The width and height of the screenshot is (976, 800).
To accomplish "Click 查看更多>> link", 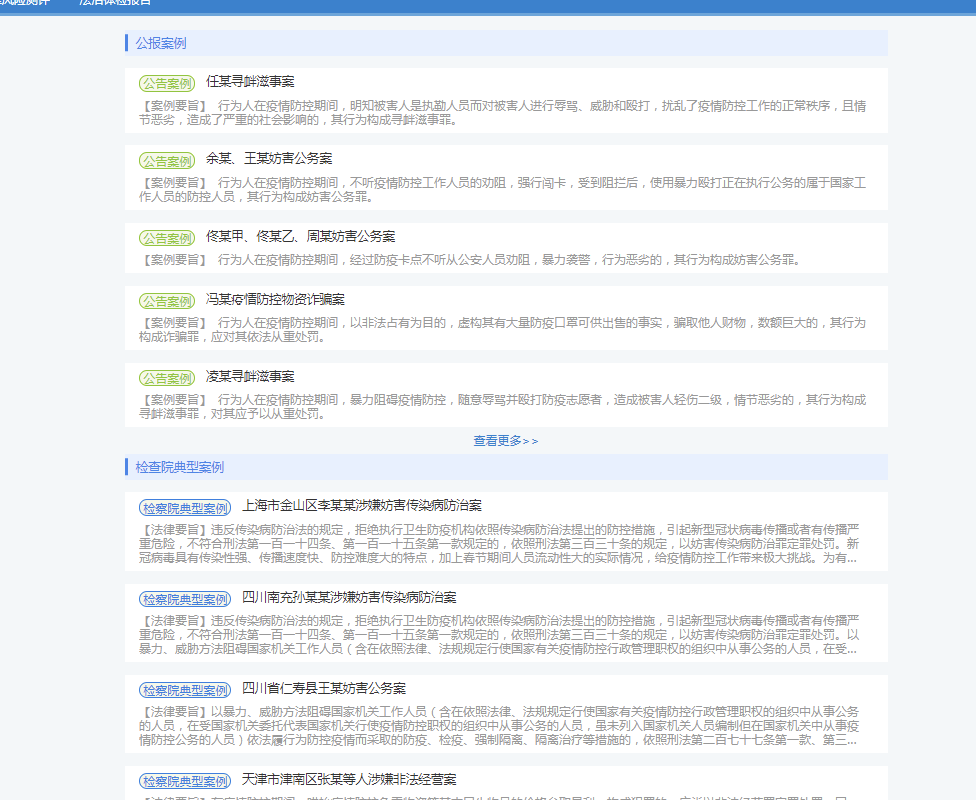I will 505,441.
